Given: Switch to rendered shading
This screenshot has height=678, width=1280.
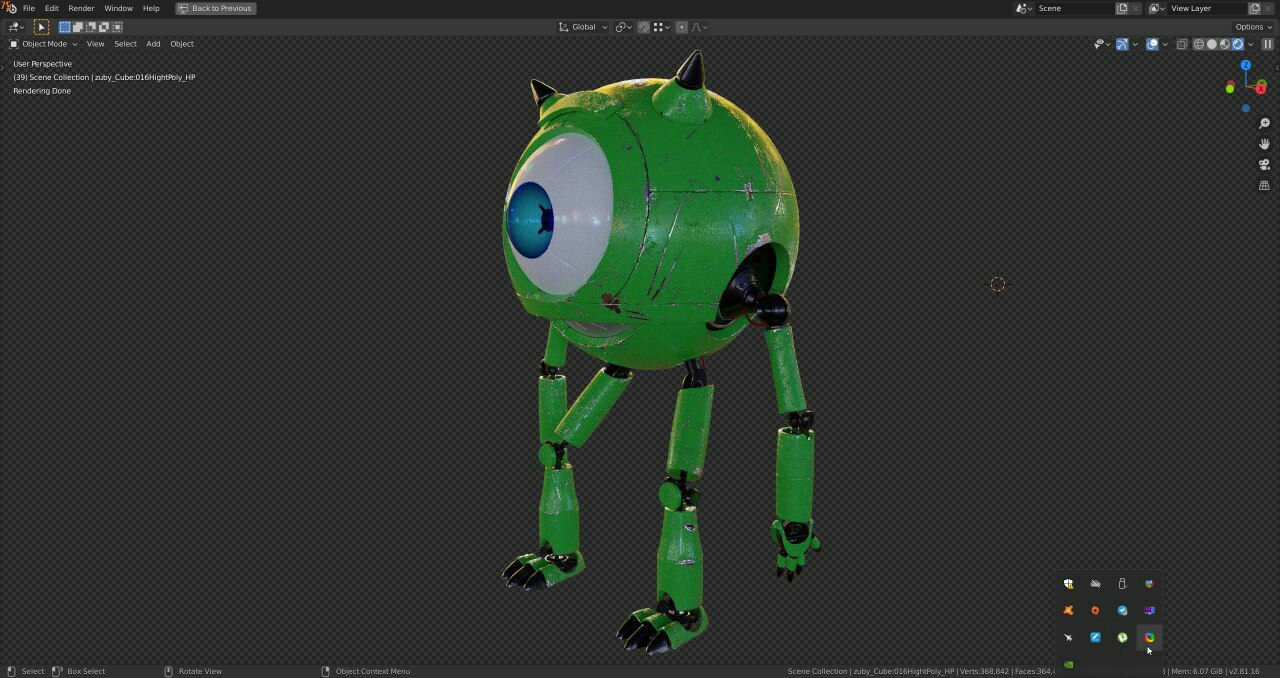Looking at the screenshot, I should point(1238,44).
